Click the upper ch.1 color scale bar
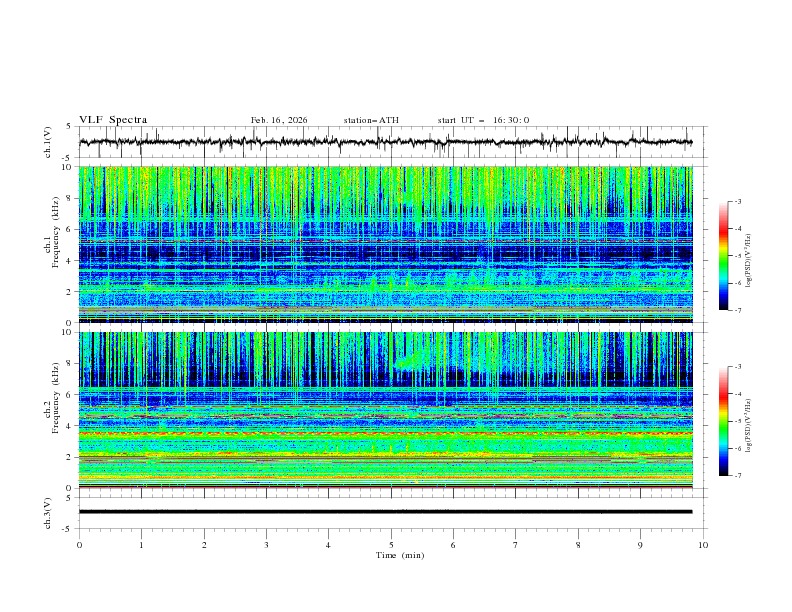The width and height of the screenshot is (792, 612). click(x=723, y=255)
